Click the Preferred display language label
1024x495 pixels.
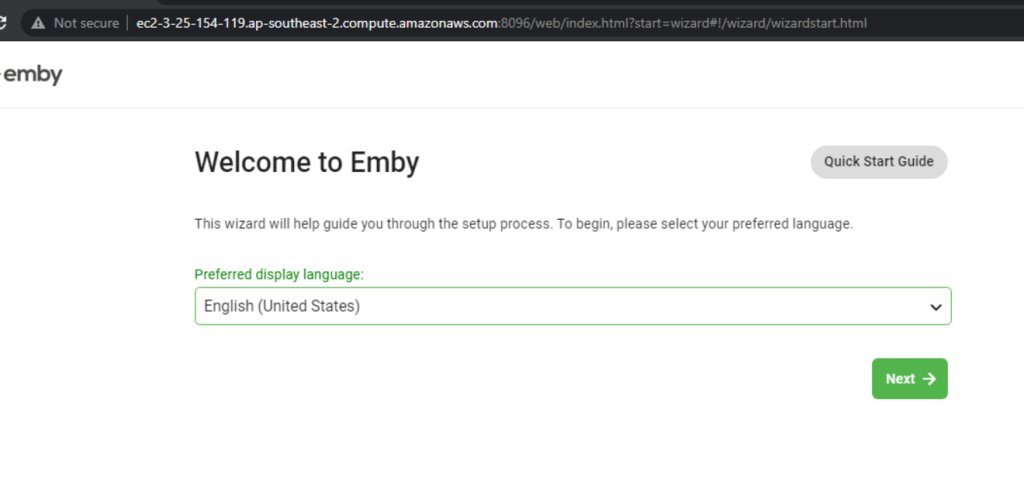click(279, 273)
